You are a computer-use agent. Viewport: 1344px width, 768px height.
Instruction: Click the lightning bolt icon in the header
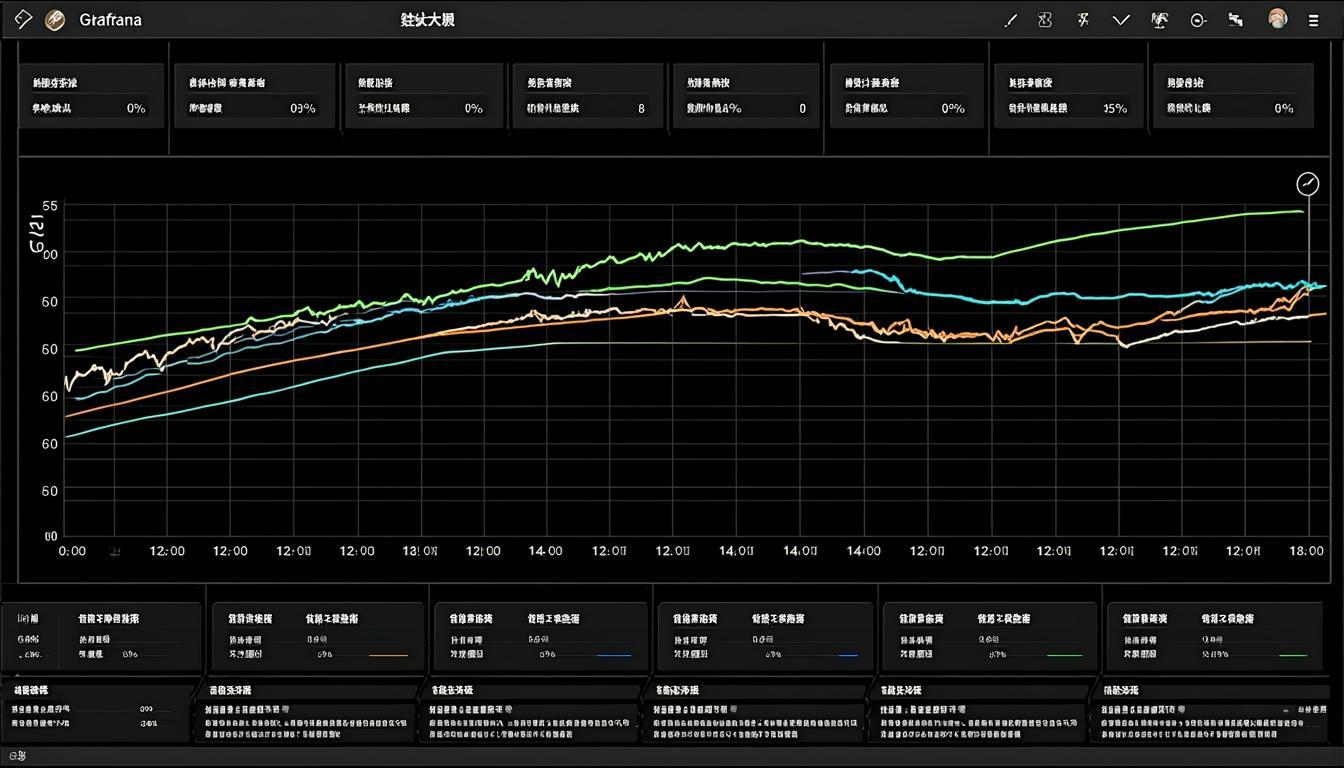tap(1083, 20)
